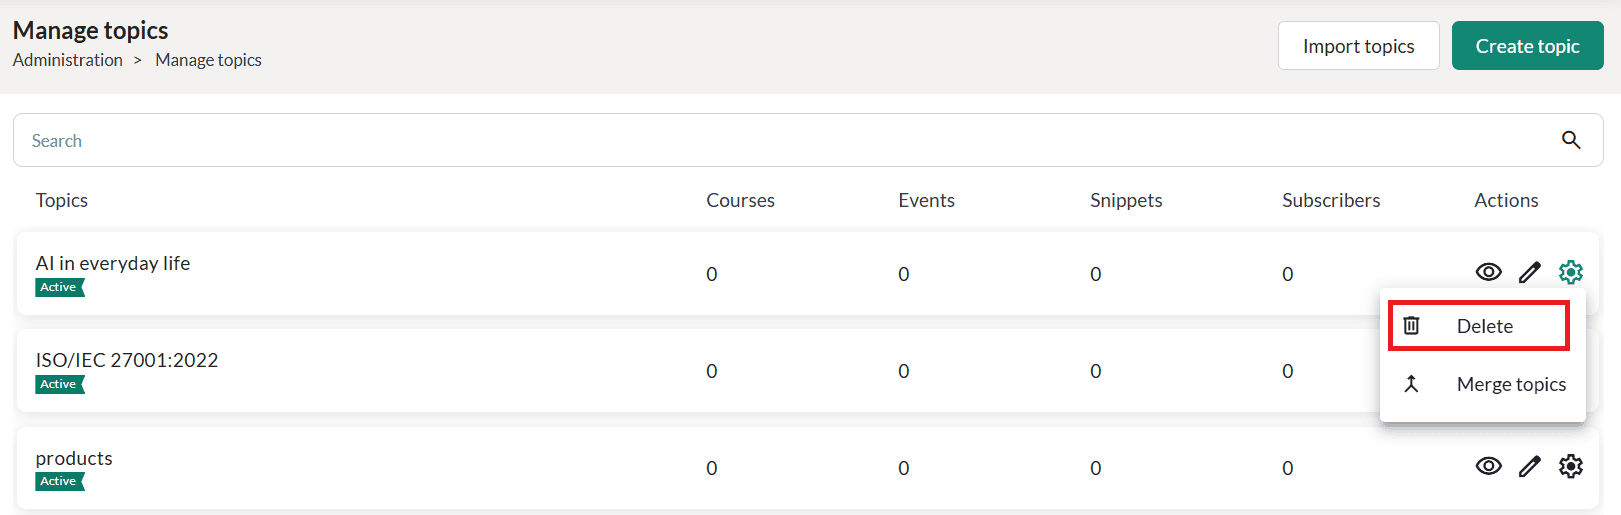Click the 'AI in everyday life' topic name
The image size is (1621, 515).
[113, 263]
